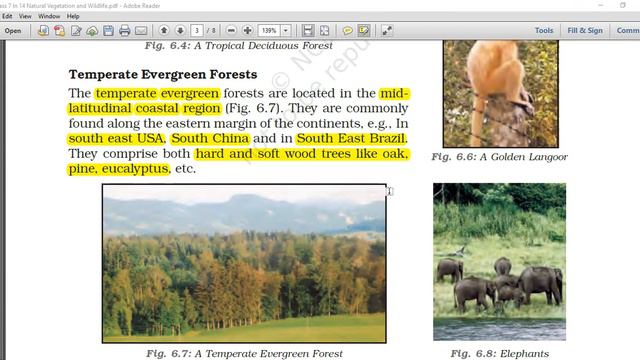640x360 pixels.
Task: Click highlighted words 'temperate evergreen'
Action: click(x=158, y=93)
